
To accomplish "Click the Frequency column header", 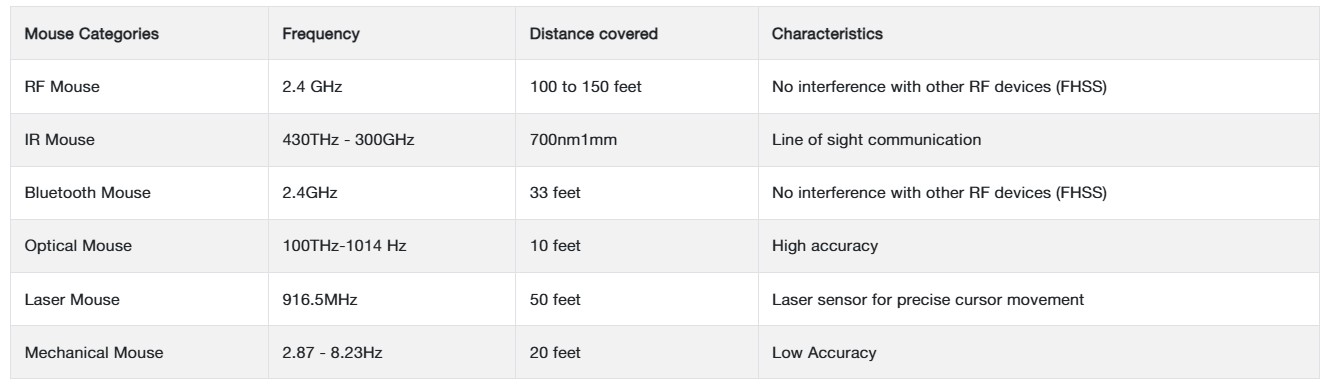I will click(391, 34).
